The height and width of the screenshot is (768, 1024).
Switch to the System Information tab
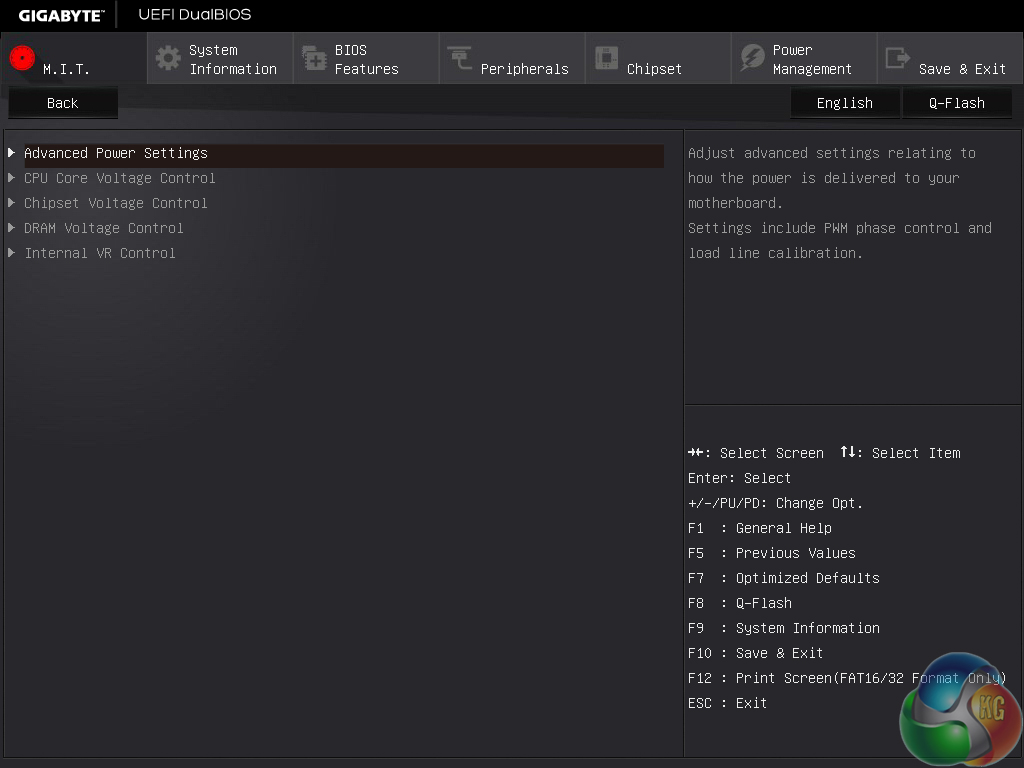[232, 59]
